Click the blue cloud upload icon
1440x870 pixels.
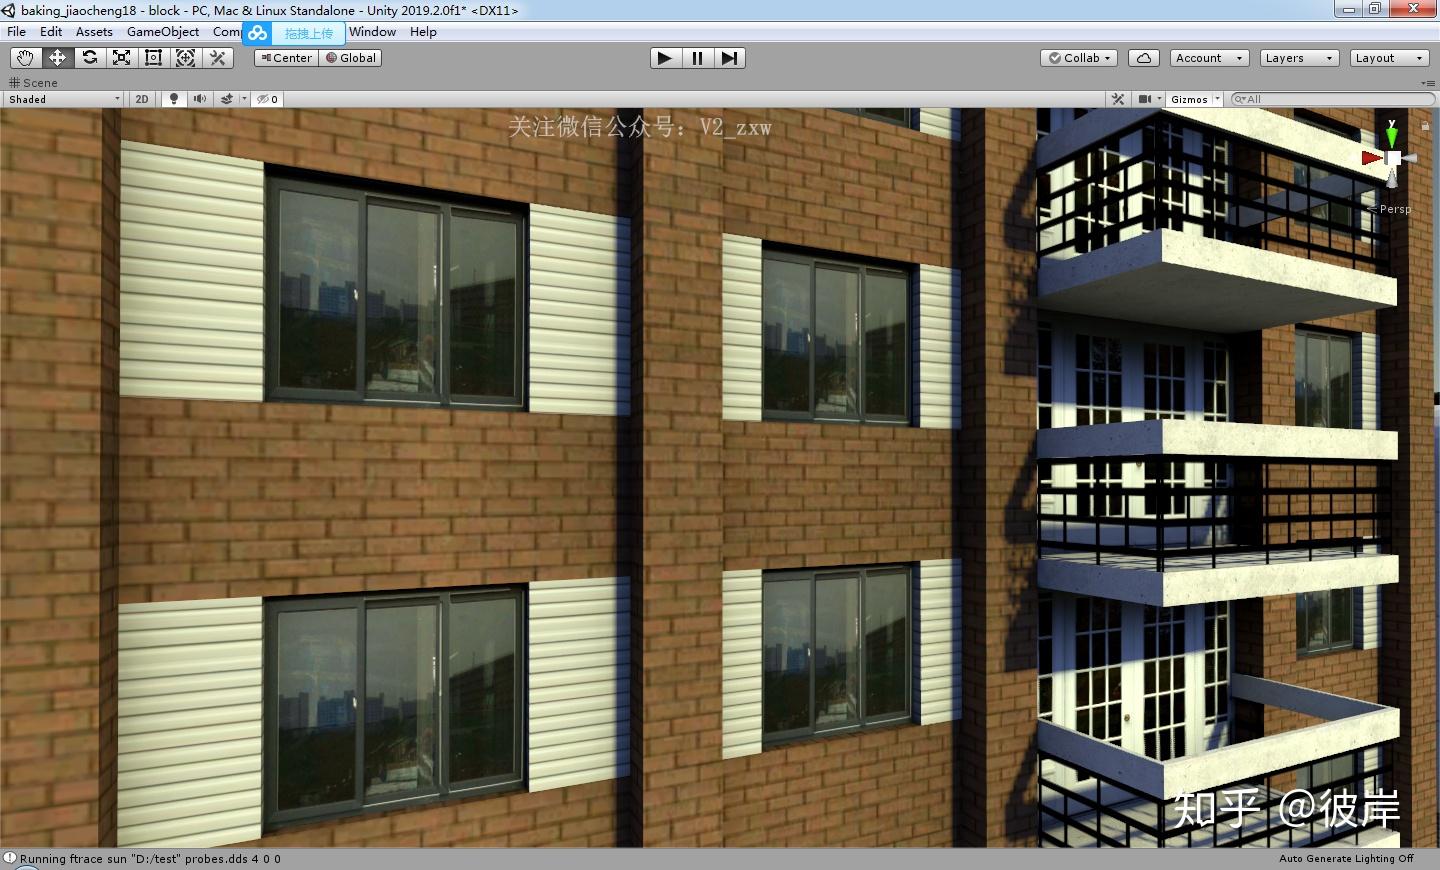[258, 33]
